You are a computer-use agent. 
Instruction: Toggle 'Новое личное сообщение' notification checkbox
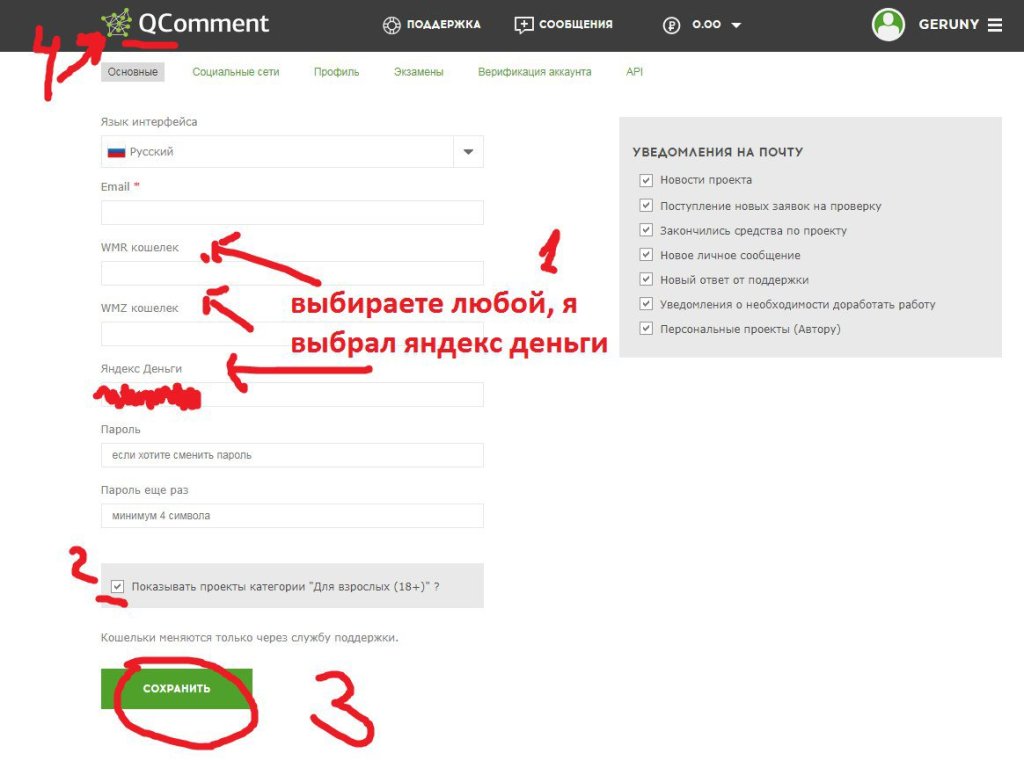645,255
